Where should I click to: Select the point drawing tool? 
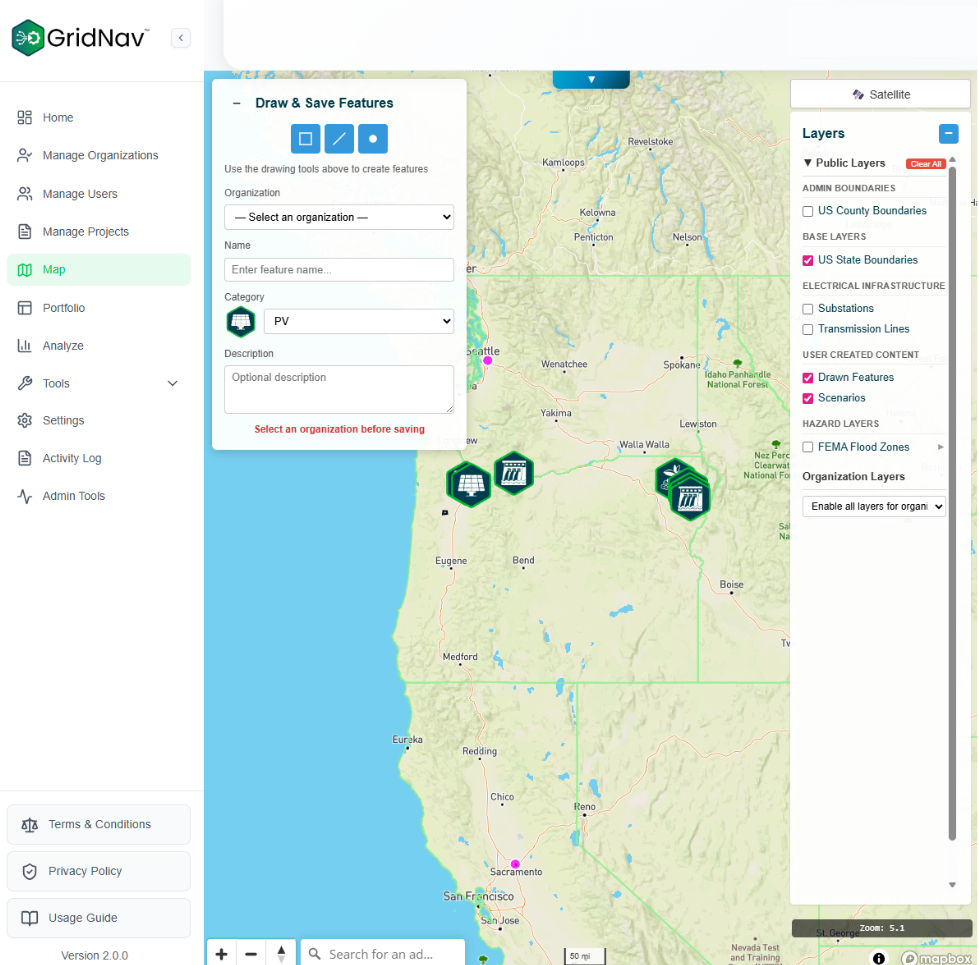(x=372, y=138)
